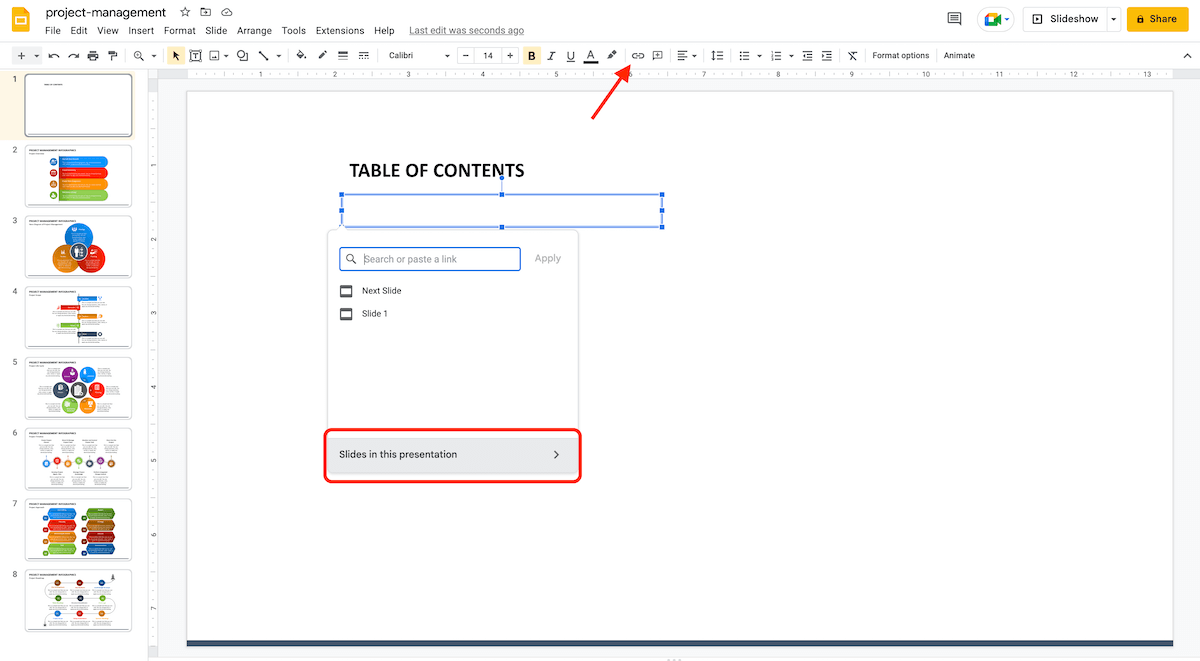Click the Share button
The height and width of the screenshot is (661, 1200).
pos(1157,18)
